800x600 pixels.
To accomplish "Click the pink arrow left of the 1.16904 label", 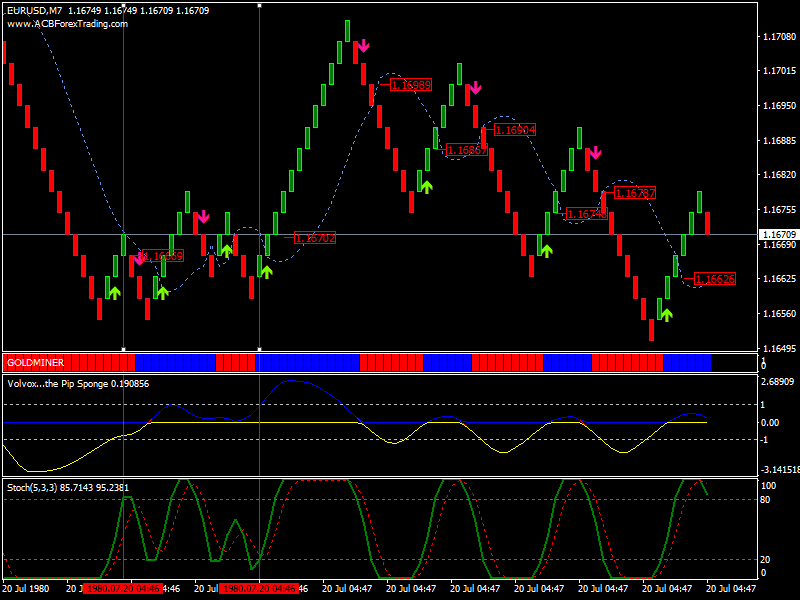I will coord(475,88).
